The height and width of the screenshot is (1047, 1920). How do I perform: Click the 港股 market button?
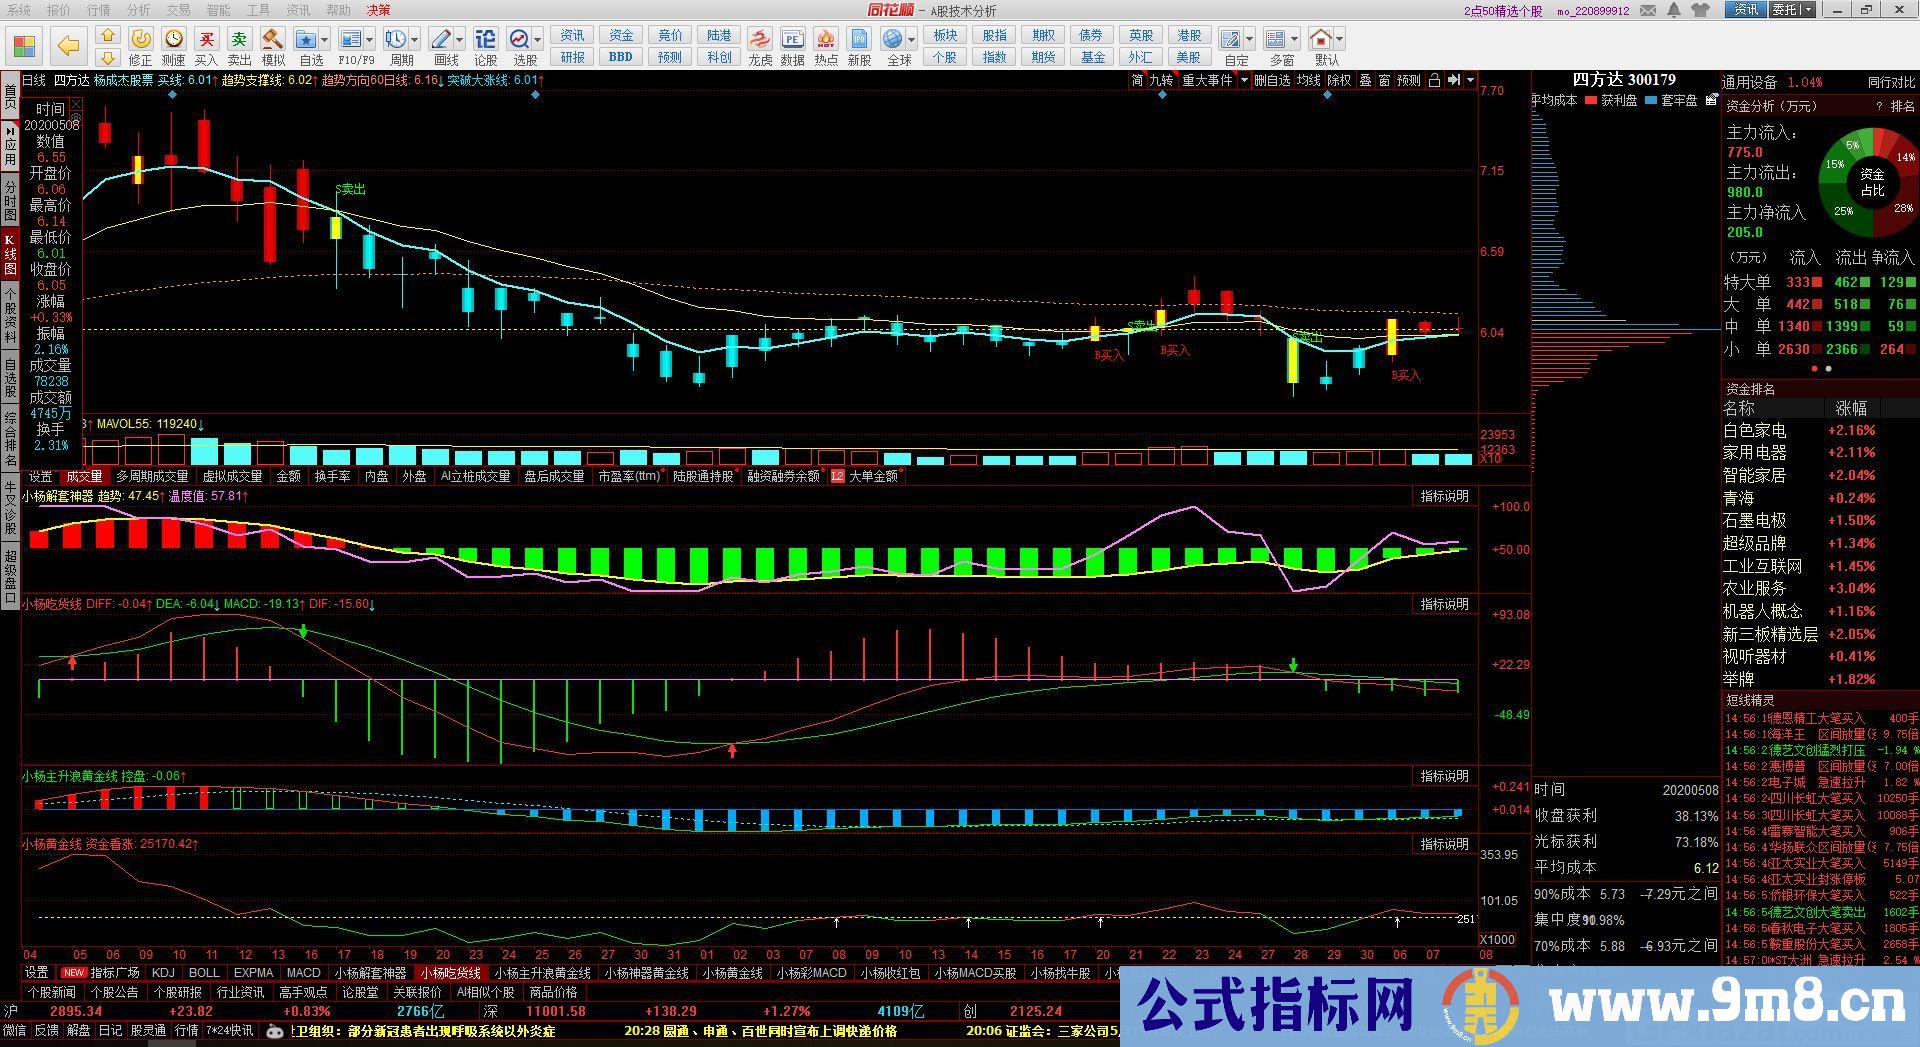1189,35
